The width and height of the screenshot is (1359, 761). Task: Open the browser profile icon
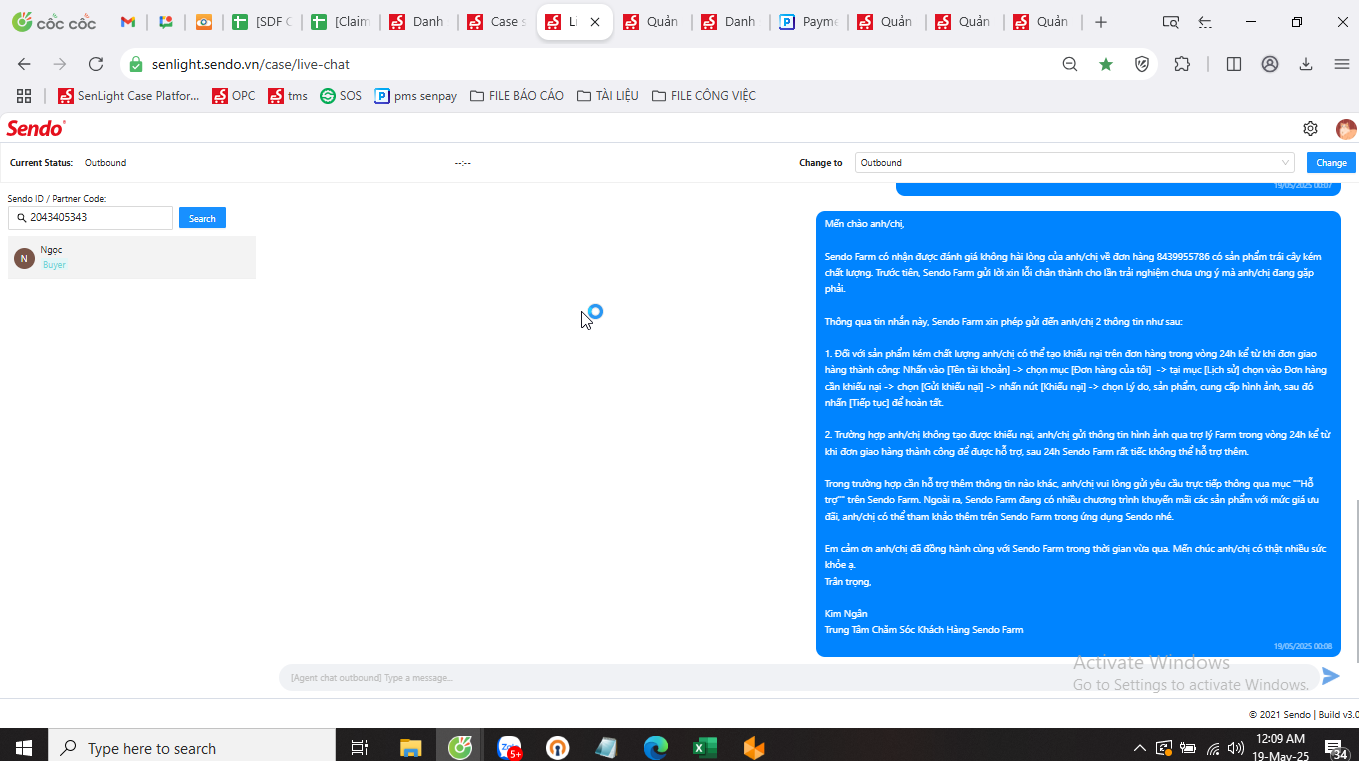pos(1270,64)
